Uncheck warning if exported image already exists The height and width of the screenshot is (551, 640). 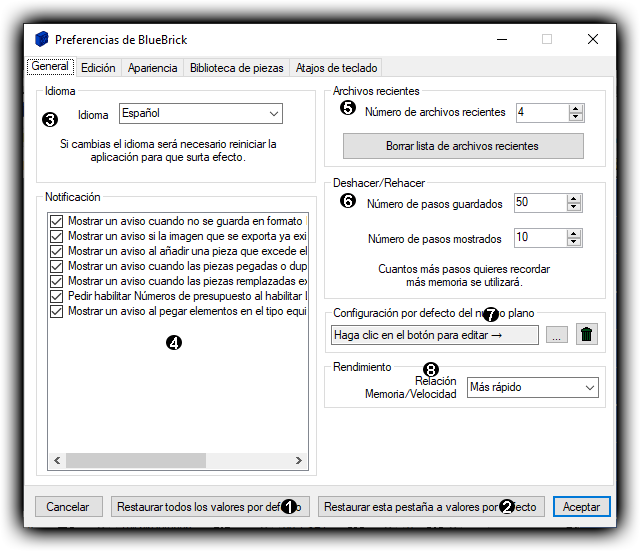pos(56,236)
